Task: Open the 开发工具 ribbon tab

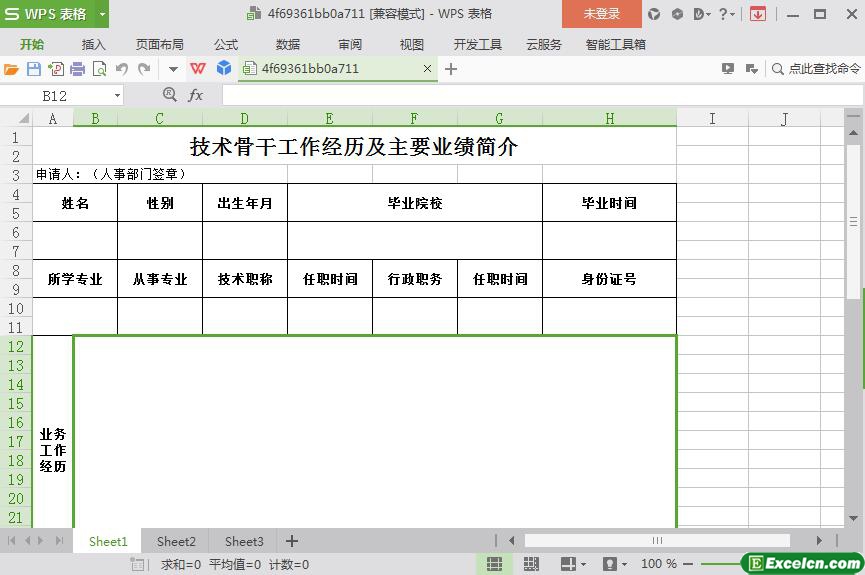Action: coord(477,44)
